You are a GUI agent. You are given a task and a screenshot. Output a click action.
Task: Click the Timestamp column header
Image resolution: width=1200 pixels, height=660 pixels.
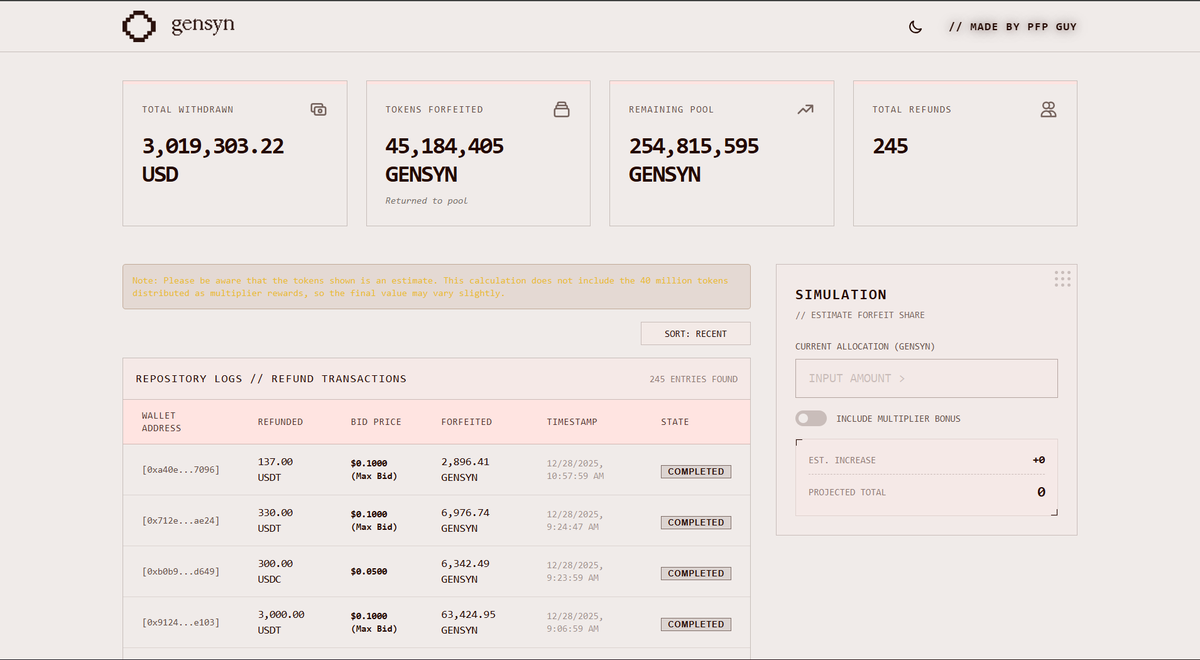coord(572,422)
